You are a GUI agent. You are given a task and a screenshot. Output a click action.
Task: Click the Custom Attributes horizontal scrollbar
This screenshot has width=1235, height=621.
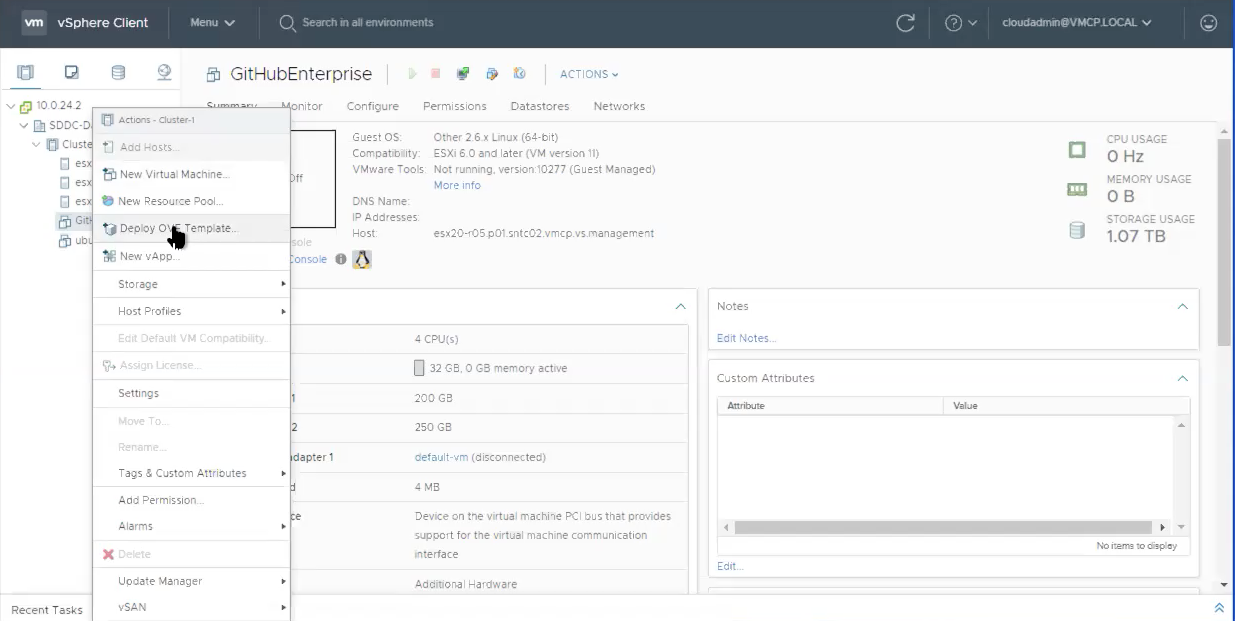(x=943, y=527)
